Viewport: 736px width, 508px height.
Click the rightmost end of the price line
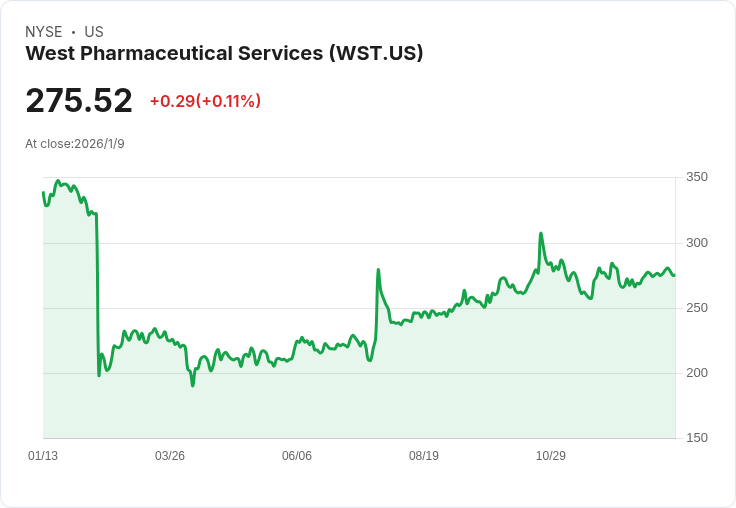pos(674,276)
